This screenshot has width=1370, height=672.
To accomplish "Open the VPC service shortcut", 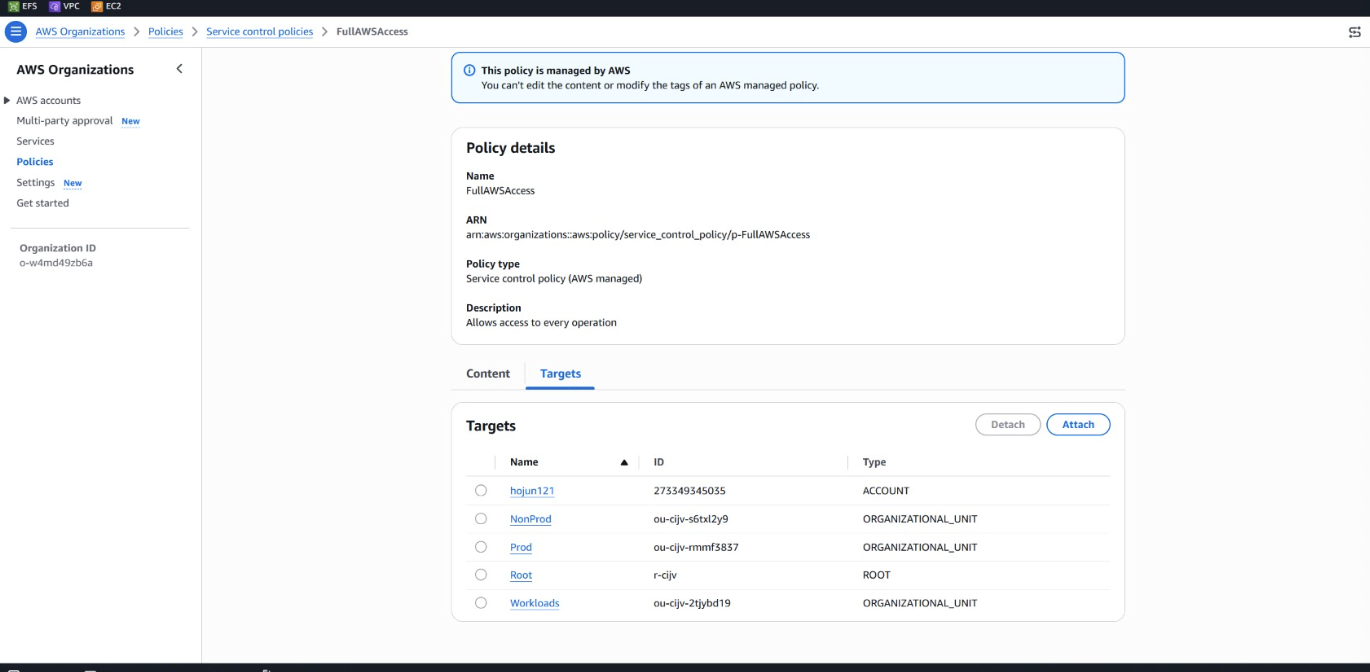I will (x=64, y=6).
